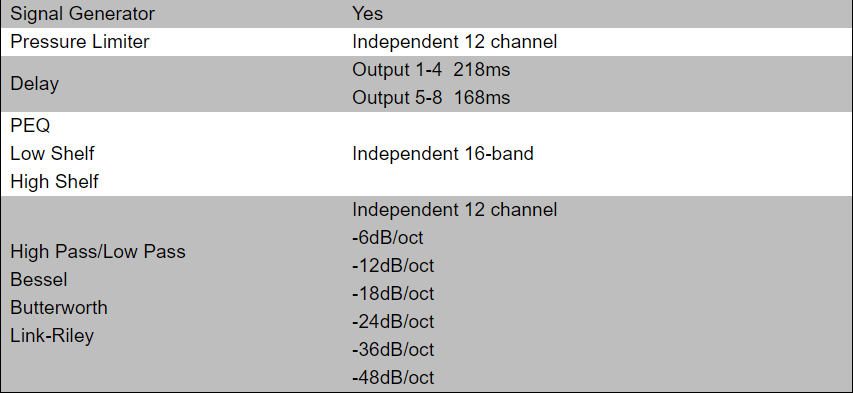Select the -12dB/oct slope value
853x394 pixels.
tap(393, 266)
